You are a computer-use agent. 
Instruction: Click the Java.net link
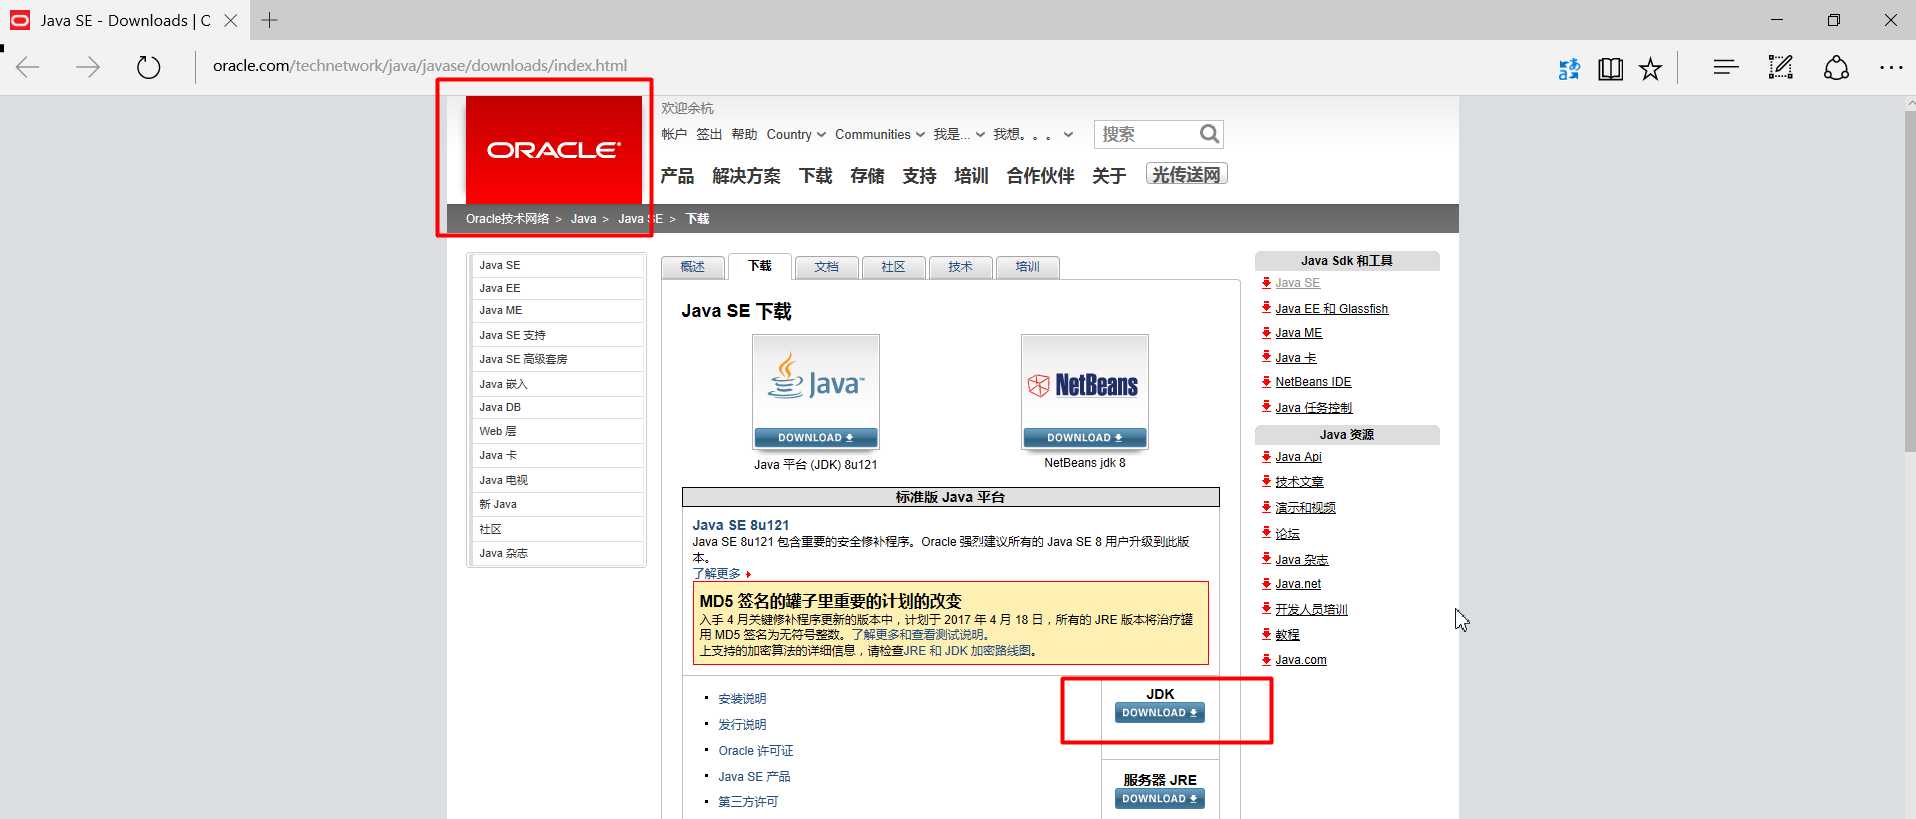pyautogui.click(x=1298, y=584)
